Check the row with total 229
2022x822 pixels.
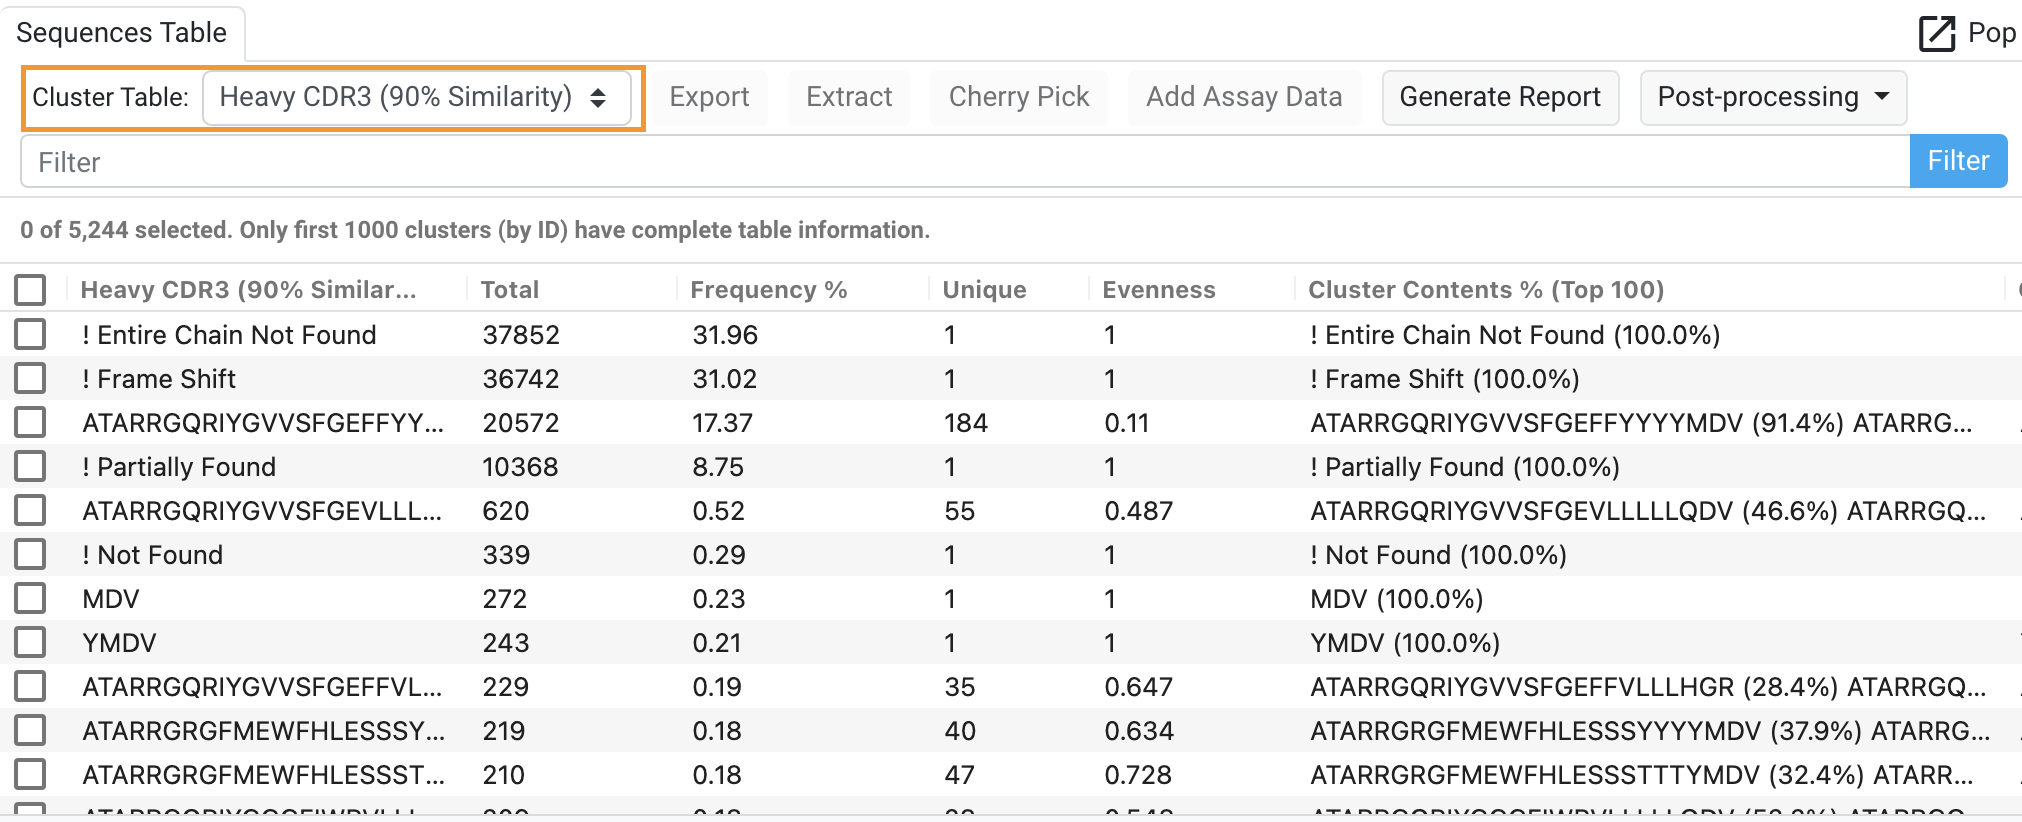30,686
